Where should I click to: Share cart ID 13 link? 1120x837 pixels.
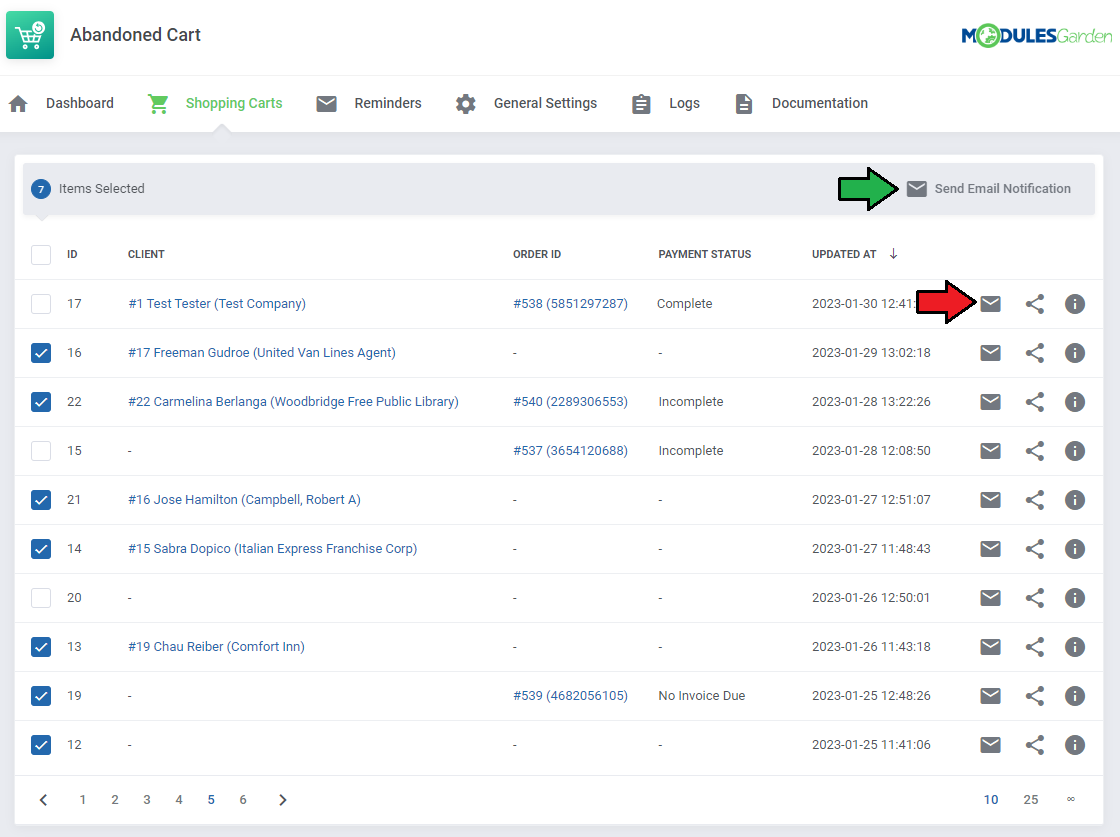pos(1035,647)
